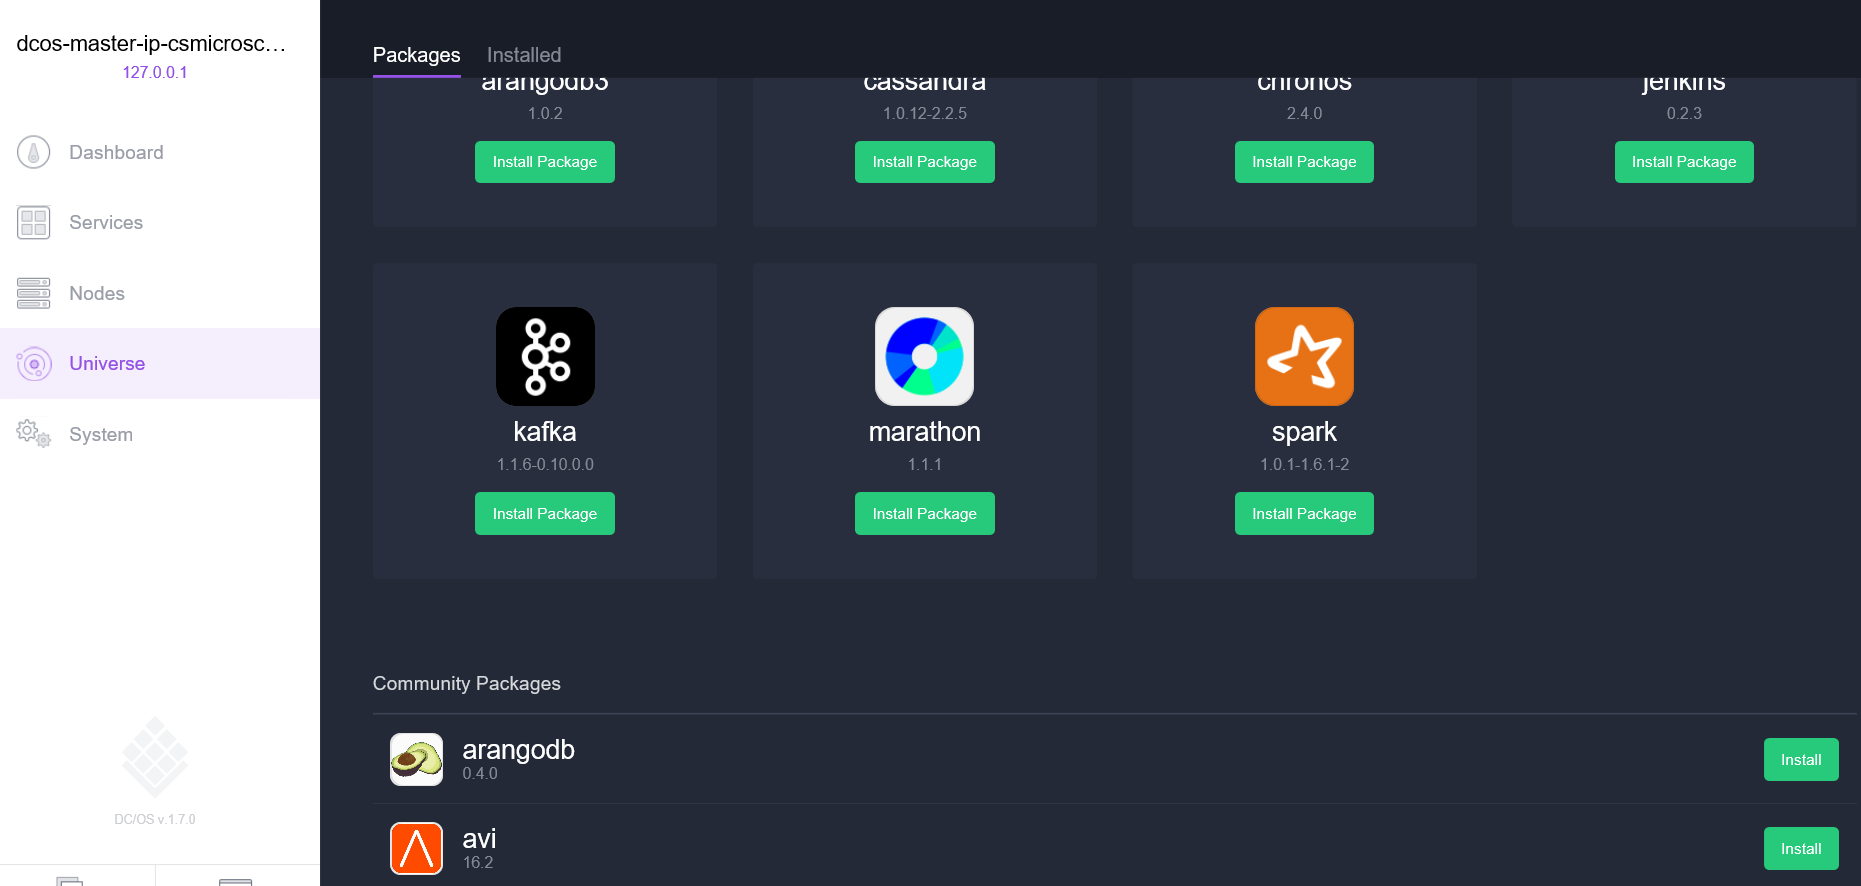The image size is (1861, 886).
Task: Select Universe in the sidebar
Action: [x=160, y=364]
